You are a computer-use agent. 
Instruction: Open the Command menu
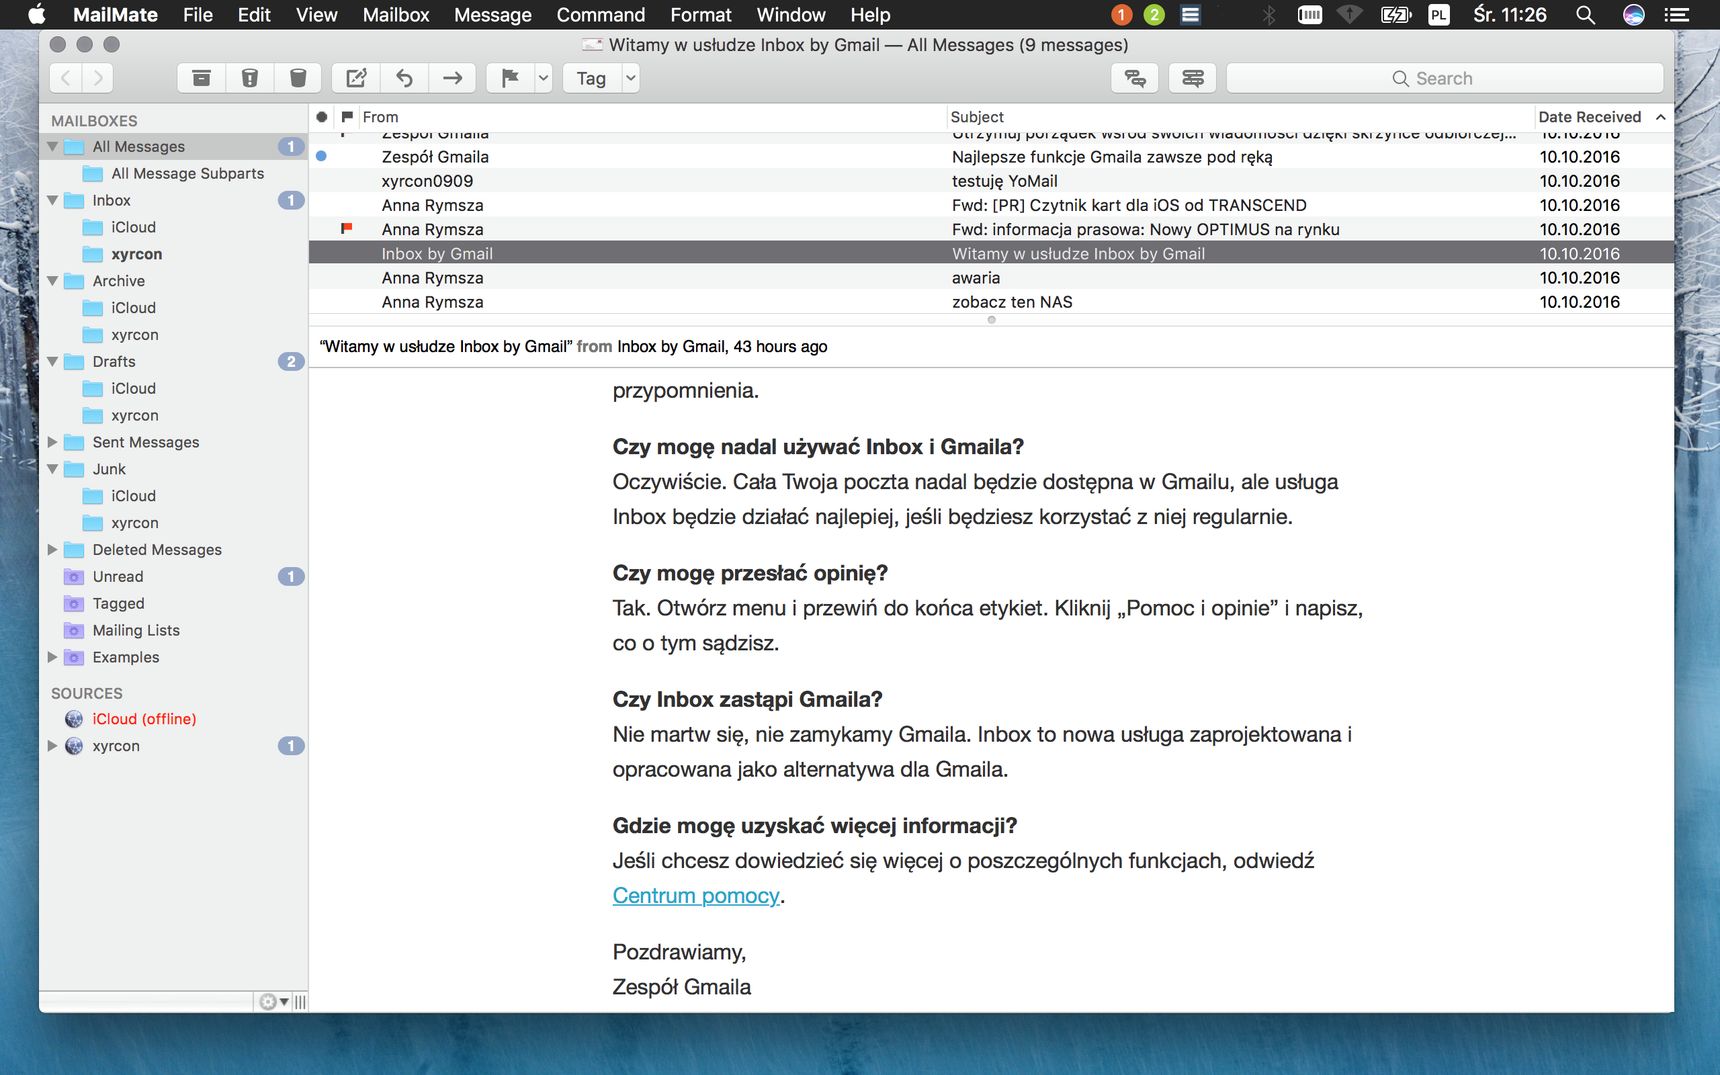(x=601, y=15)
